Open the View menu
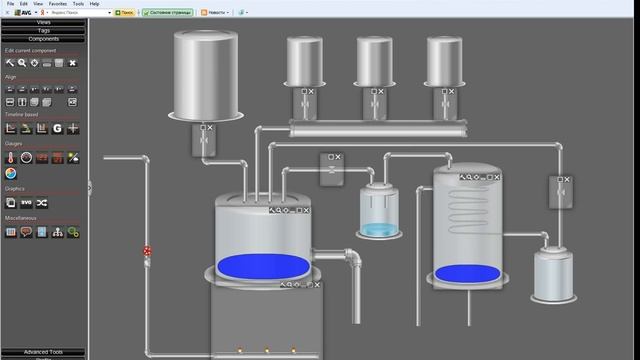This screenshot has height=360, width=640. 38,4
